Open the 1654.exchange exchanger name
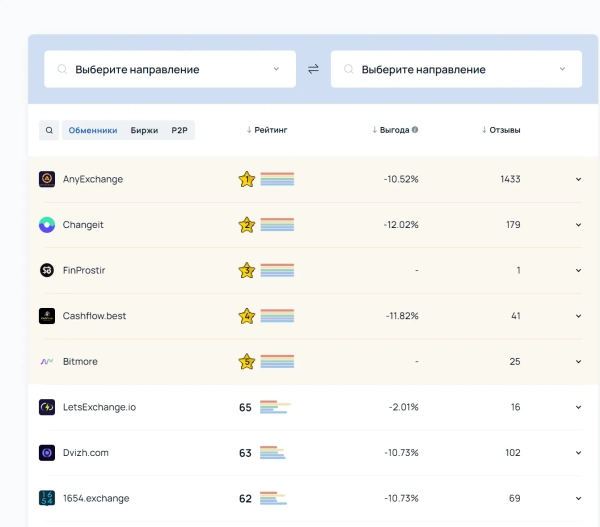 [x=96, y=498]
